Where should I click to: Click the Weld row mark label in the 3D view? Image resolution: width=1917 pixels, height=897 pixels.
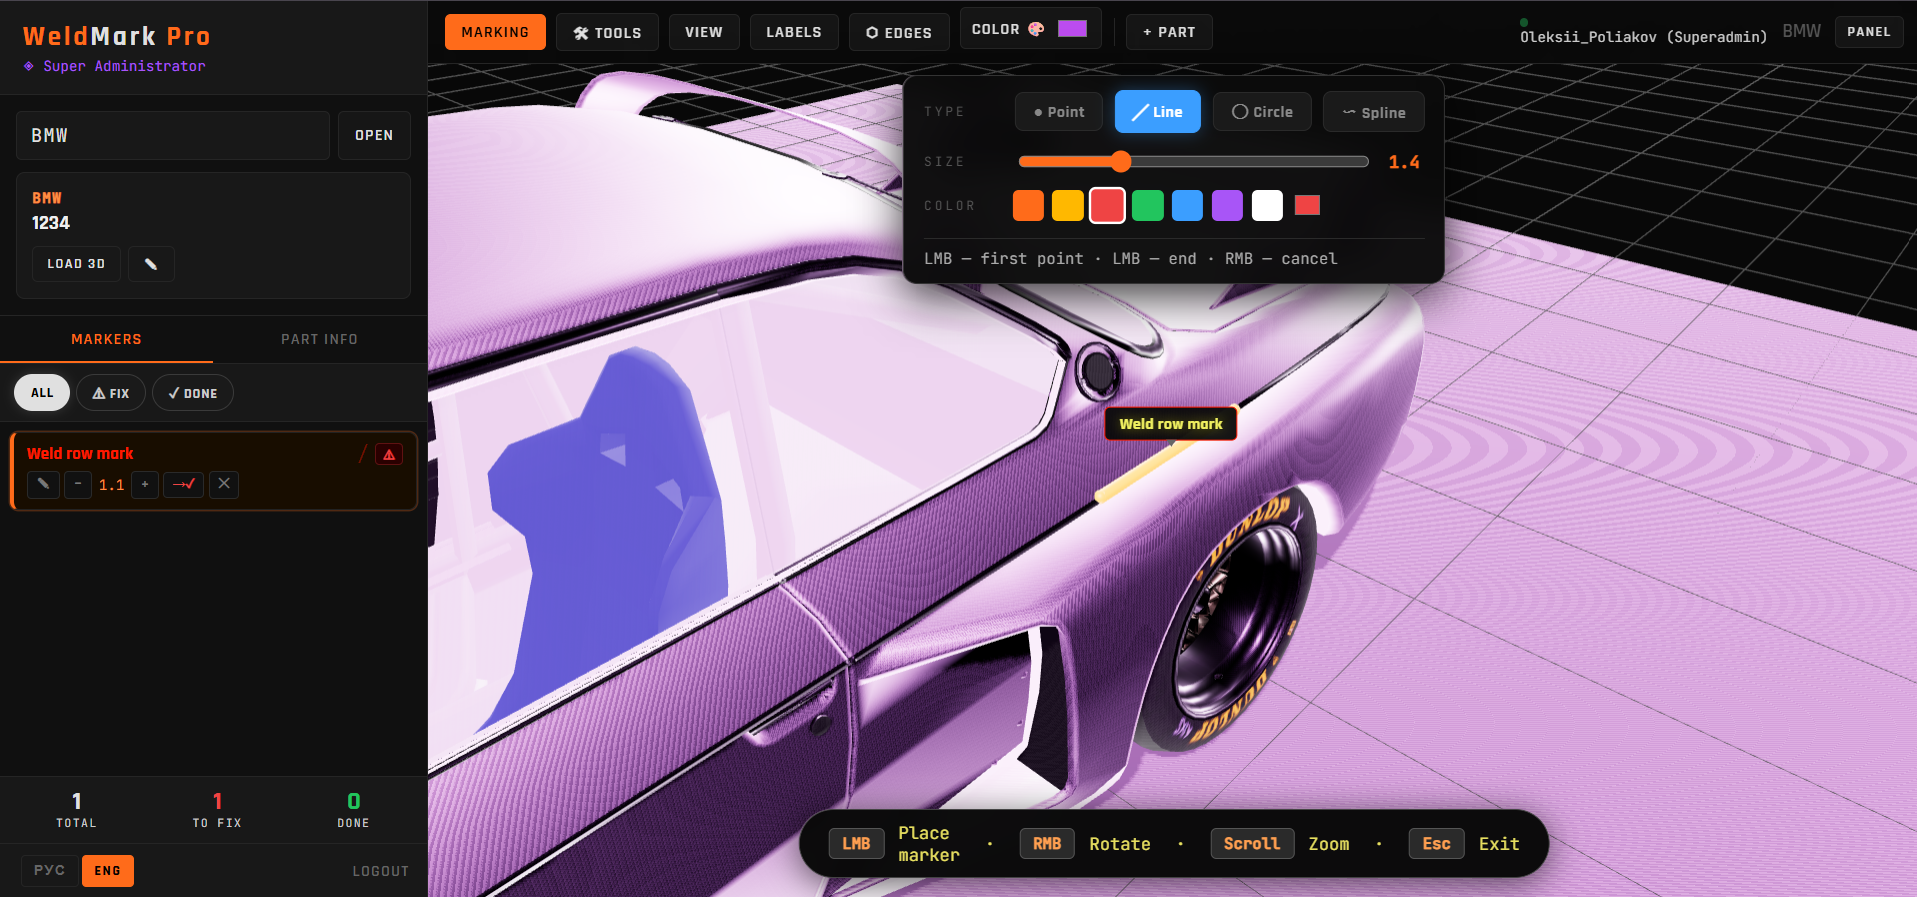tap(1171, 424)
